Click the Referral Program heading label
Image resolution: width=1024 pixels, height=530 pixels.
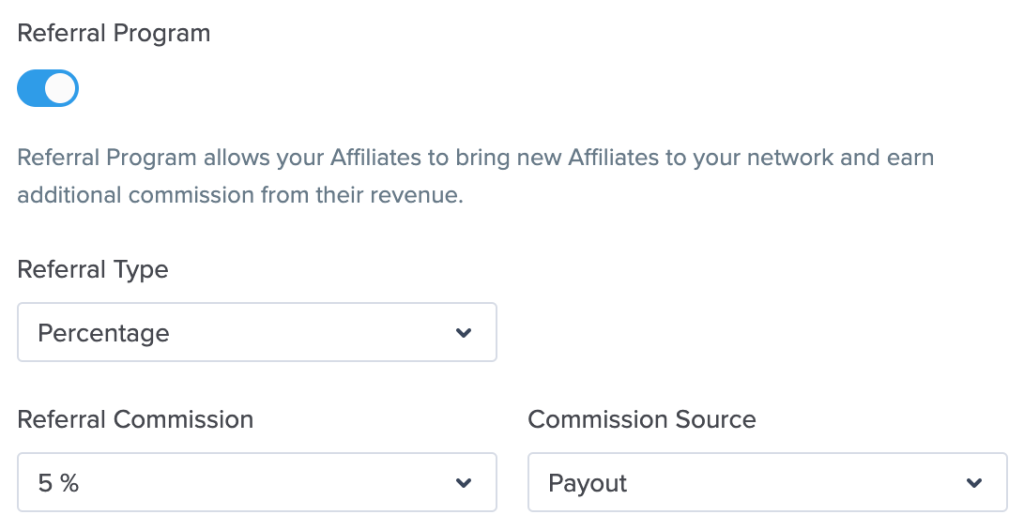[x=114, y=33]
